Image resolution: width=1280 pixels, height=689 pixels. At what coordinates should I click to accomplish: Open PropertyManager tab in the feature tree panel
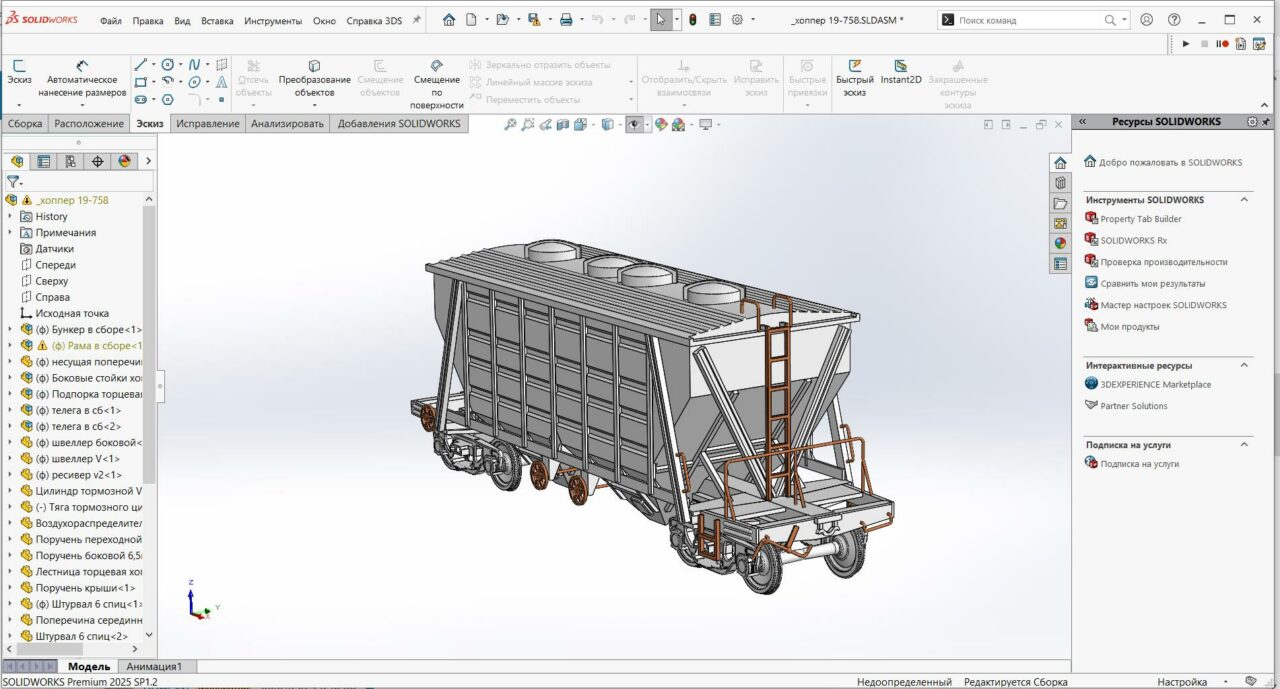pyautogui.click(x=44, y=161)
